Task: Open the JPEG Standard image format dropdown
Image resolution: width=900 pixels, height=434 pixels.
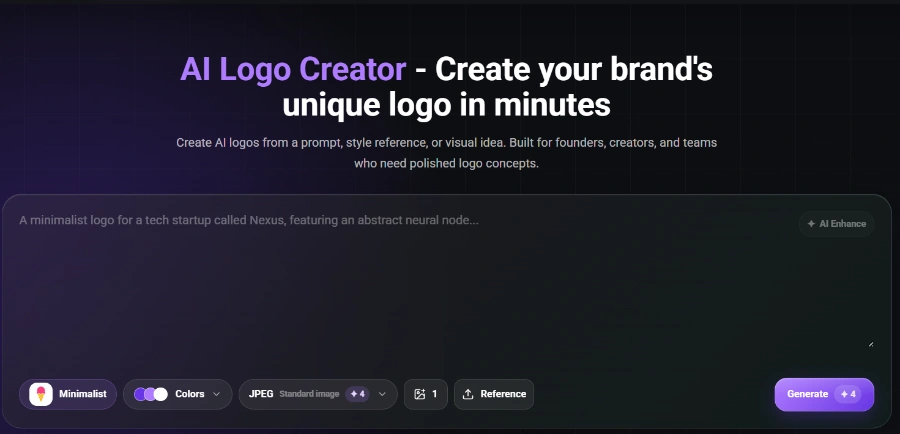Action: tap(318, 394)
